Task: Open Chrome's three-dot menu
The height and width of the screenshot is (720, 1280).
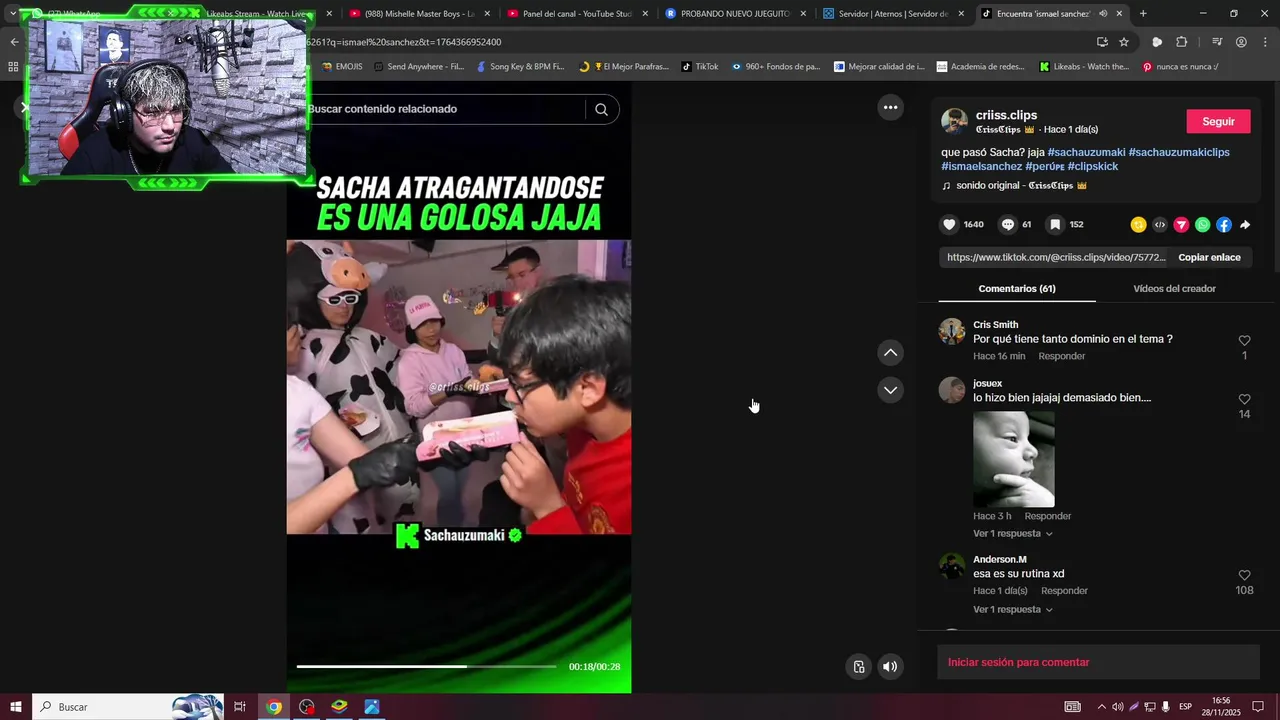Action: (x=1265, y=42)
